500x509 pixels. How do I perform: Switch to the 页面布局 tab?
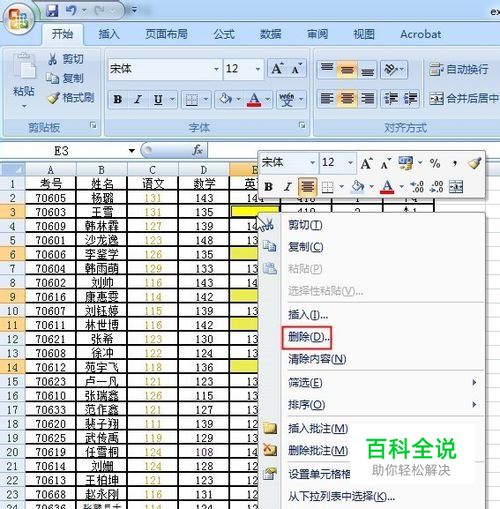tap(167, 34)
